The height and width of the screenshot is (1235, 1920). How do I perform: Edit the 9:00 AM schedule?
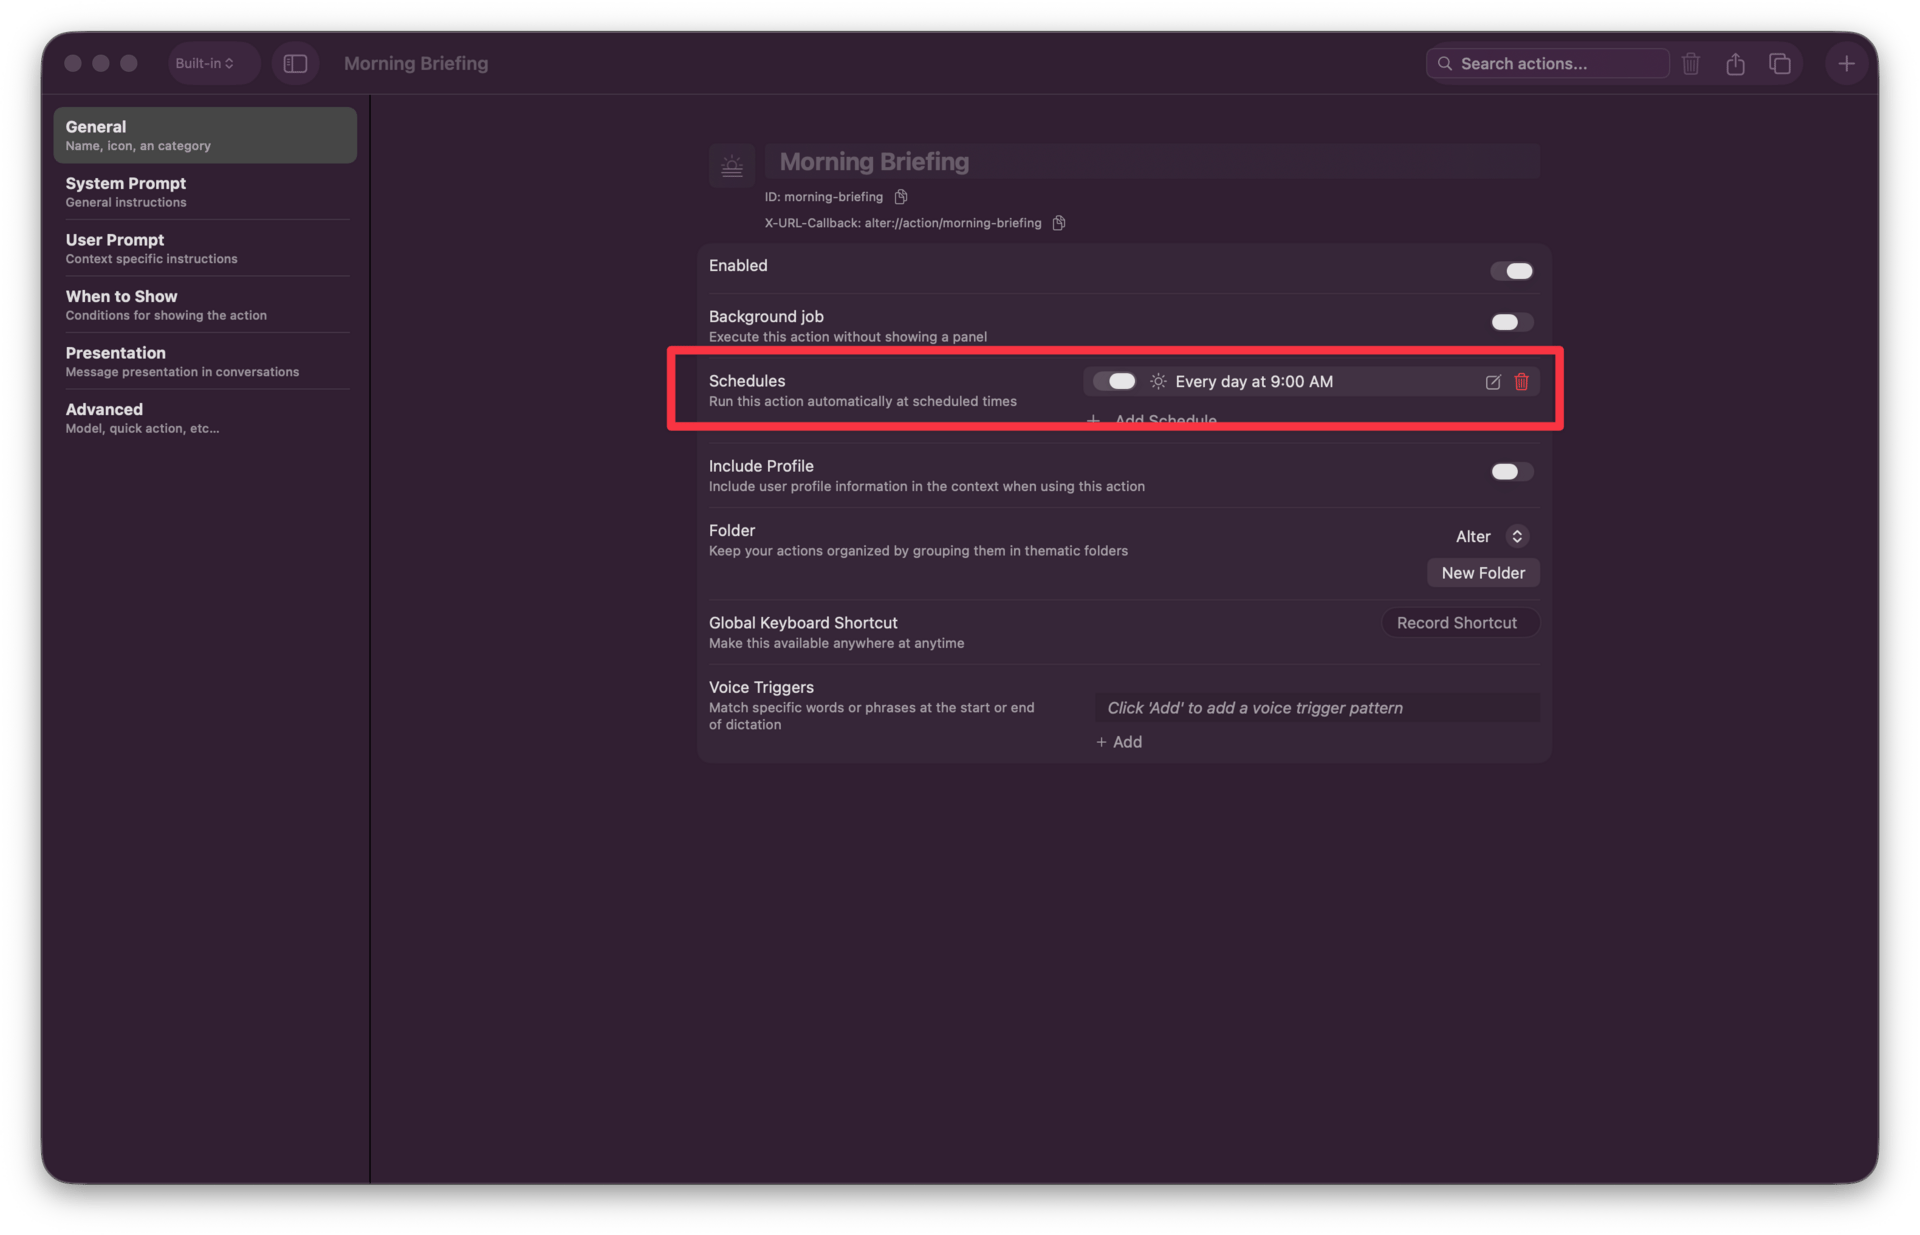[x=1492, y=382]
